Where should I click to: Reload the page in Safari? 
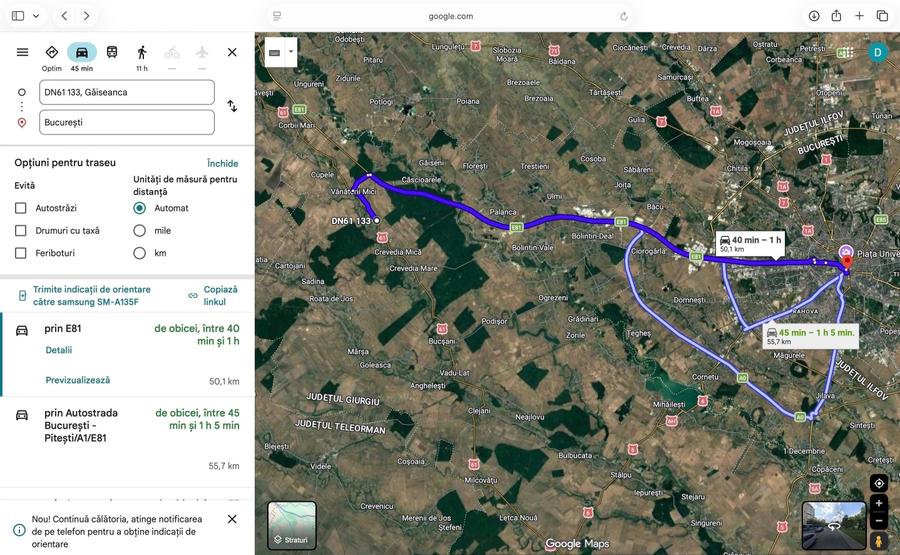[x=624, y=16]
